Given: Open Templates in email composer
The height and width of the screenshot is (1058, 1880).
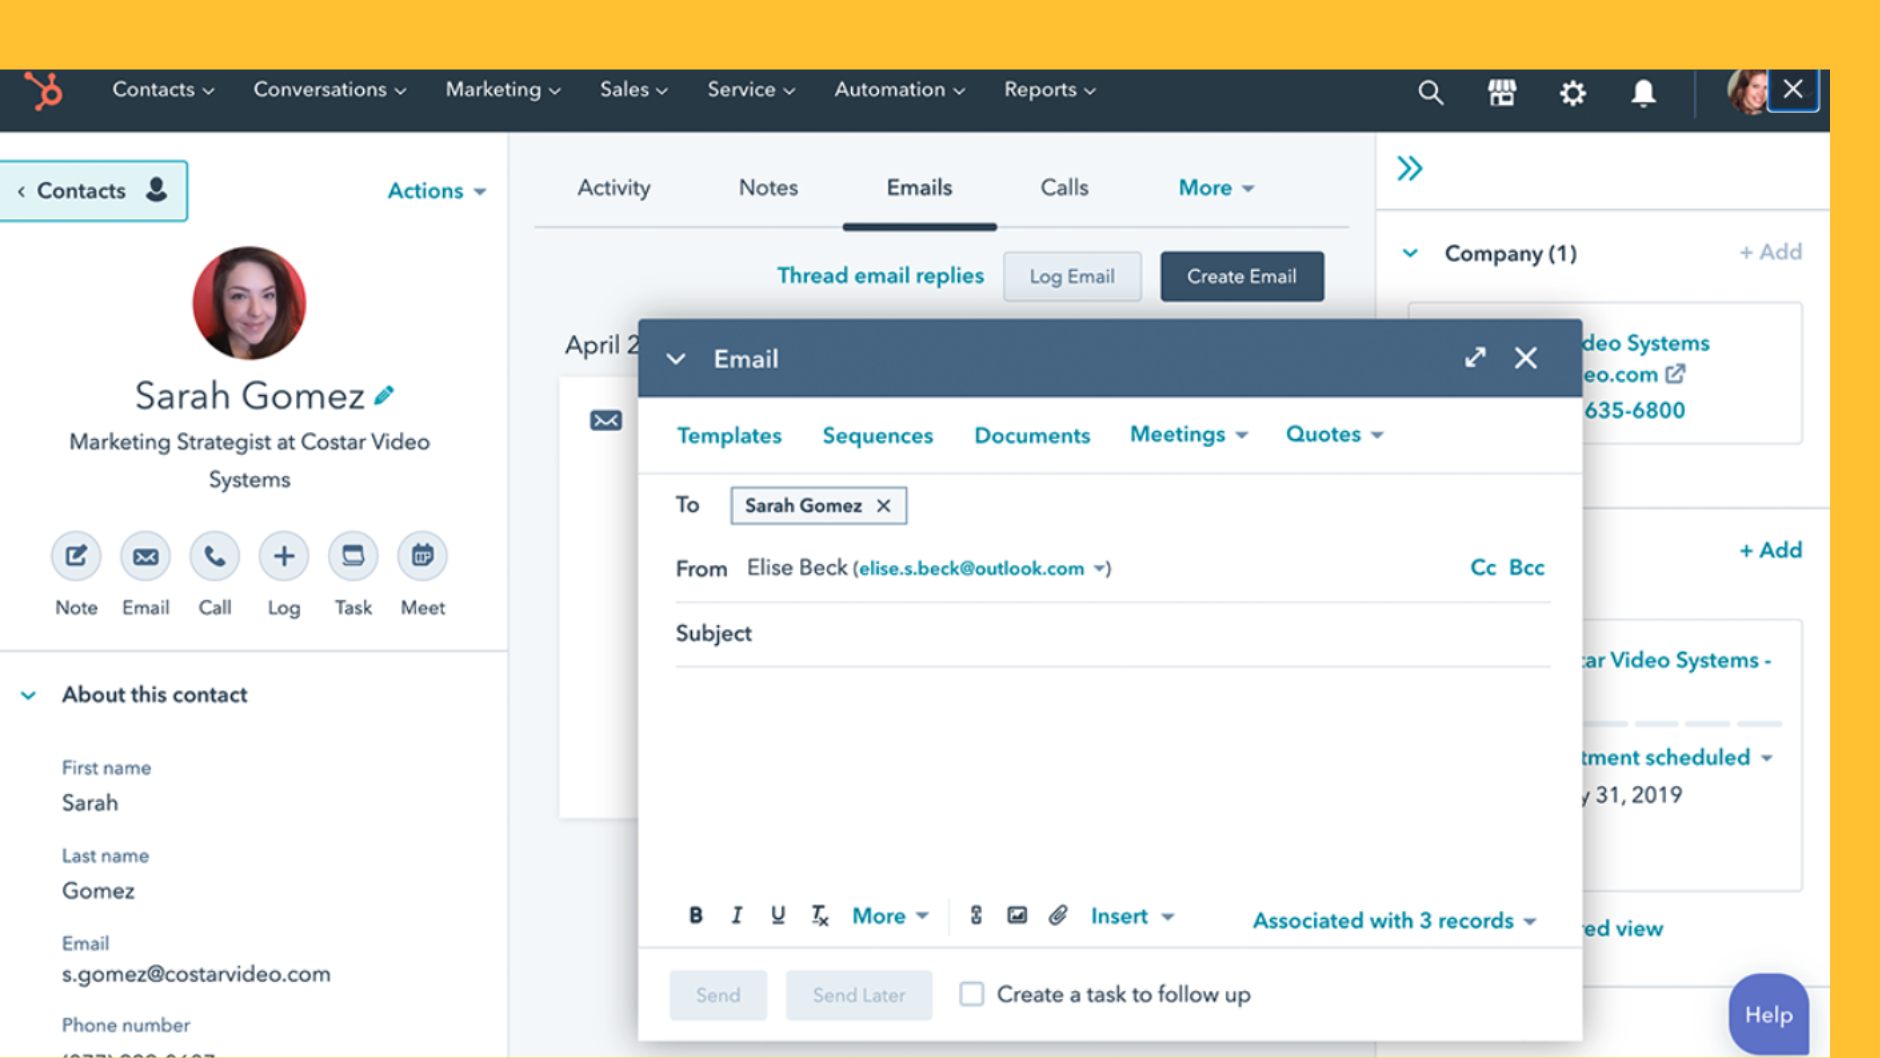Looking at the screenshot, I should [x=729, y=436].
